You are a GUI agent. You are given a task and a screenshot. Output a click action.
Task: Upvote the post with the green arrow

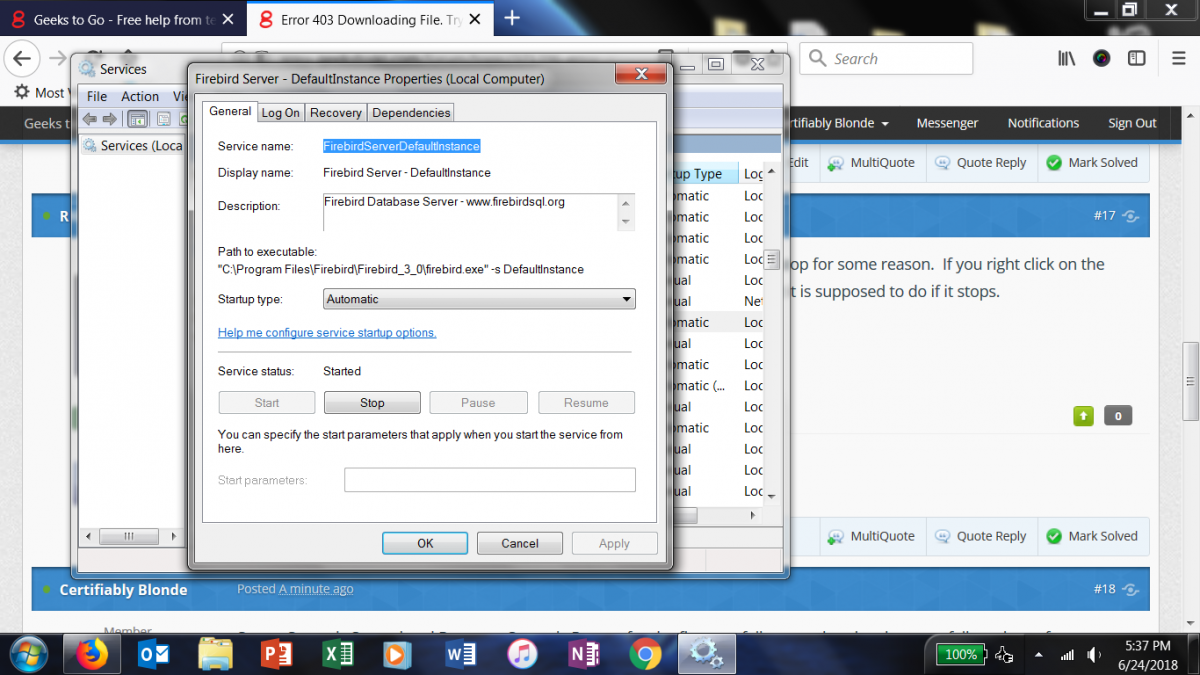click(x=1083, y=416)
